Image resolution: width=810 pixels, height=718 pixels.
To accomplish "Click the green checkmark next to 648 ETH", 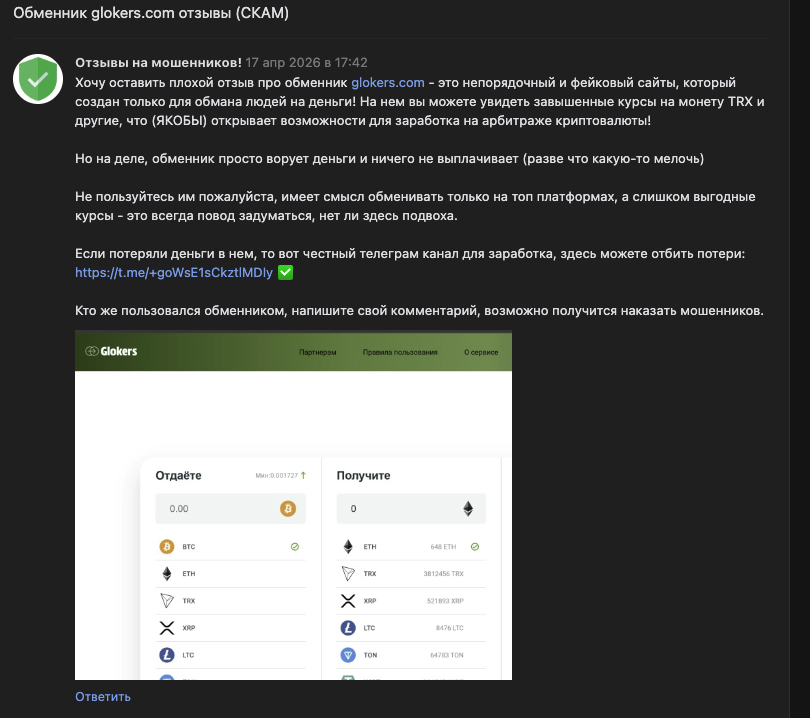I will point(475,547).
